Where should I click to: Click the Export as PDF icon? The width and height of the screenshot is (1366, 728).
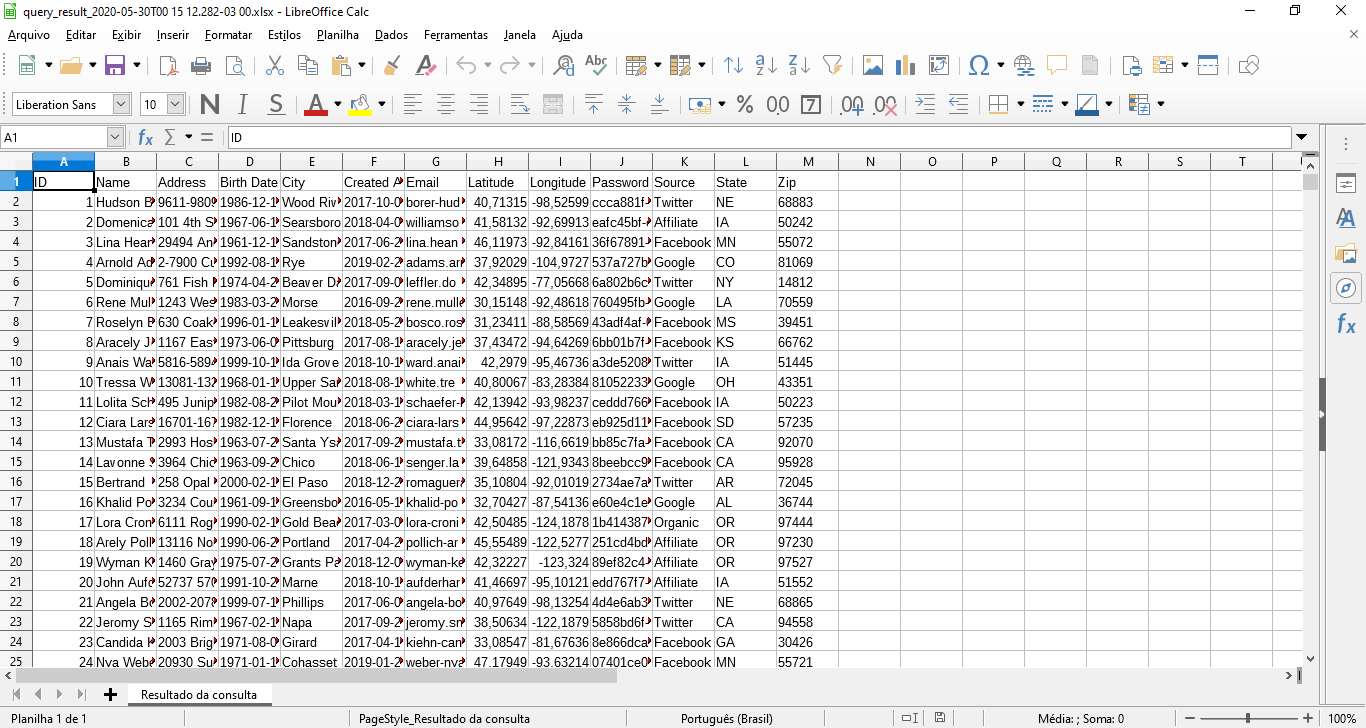pos(168,66)
